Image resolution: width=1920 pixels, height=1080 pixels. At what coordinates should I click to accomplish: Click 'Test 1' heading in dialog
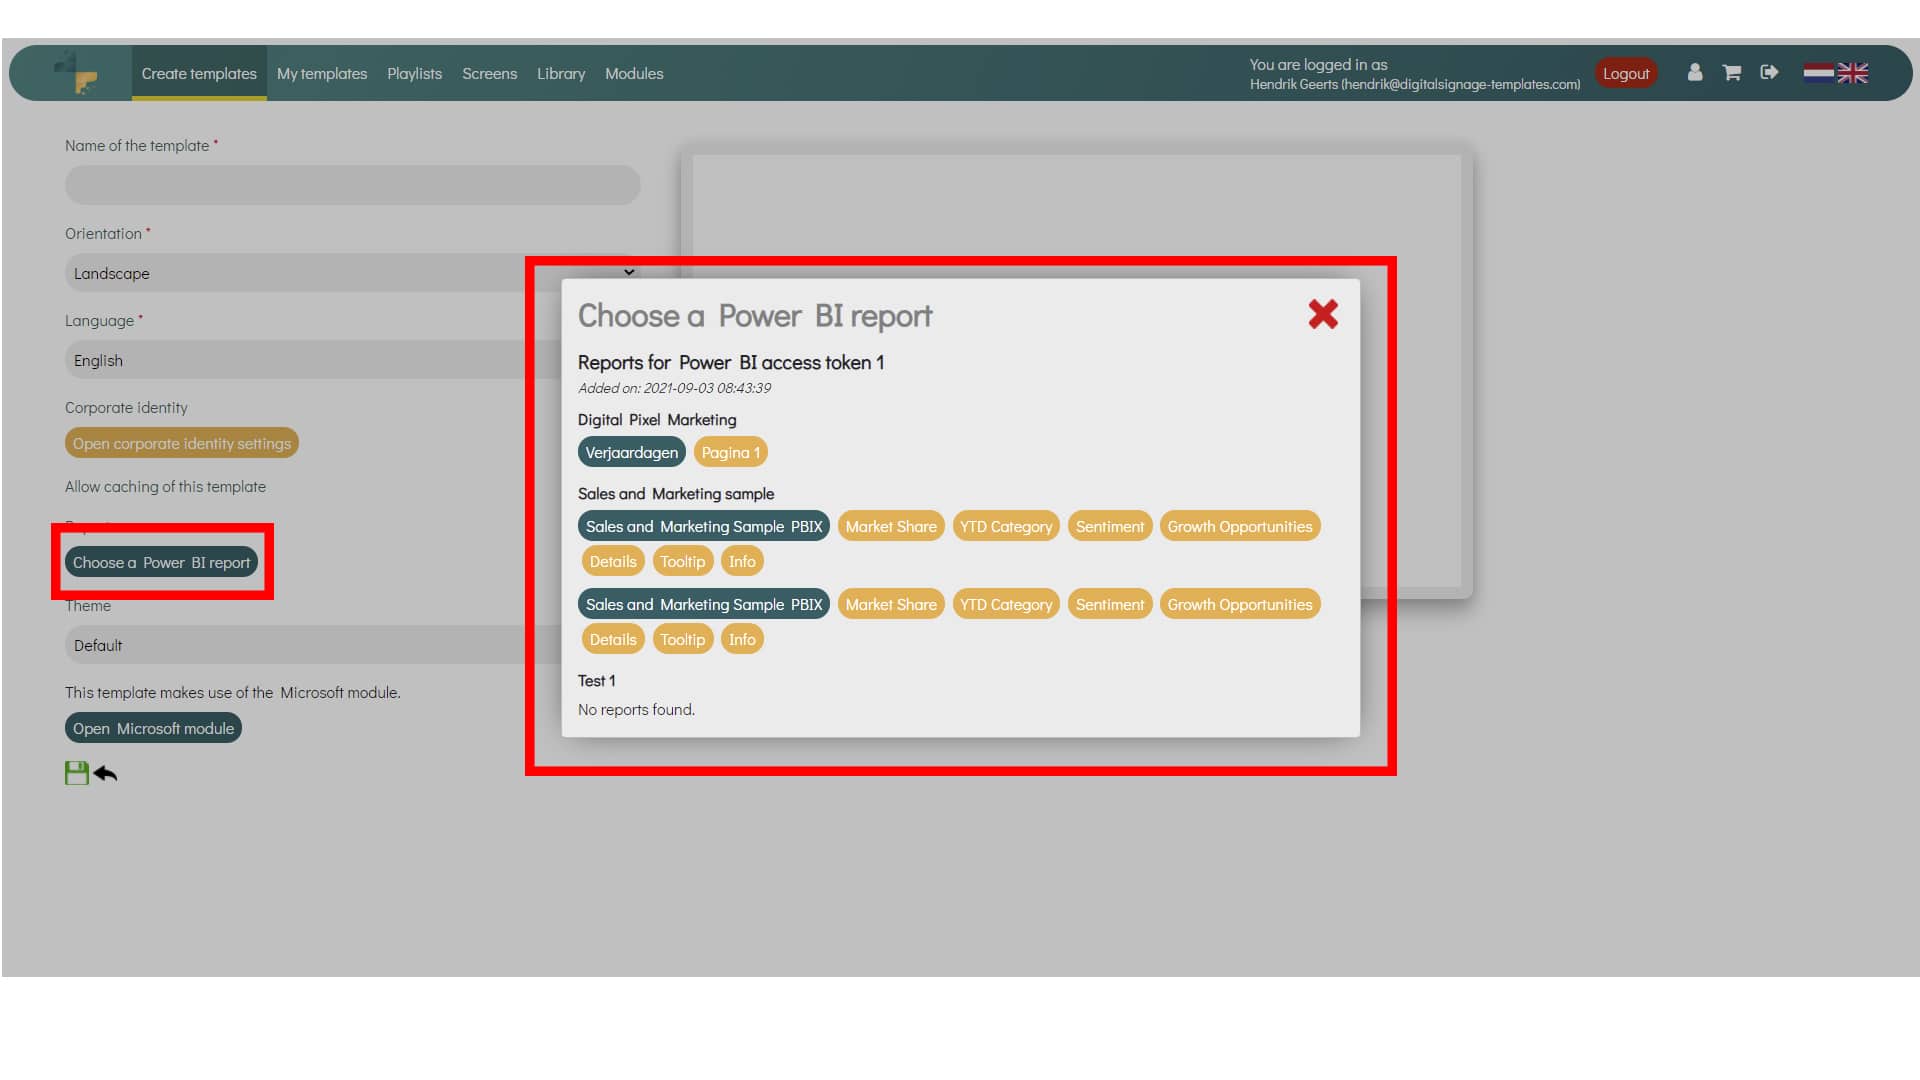(597, 681)
